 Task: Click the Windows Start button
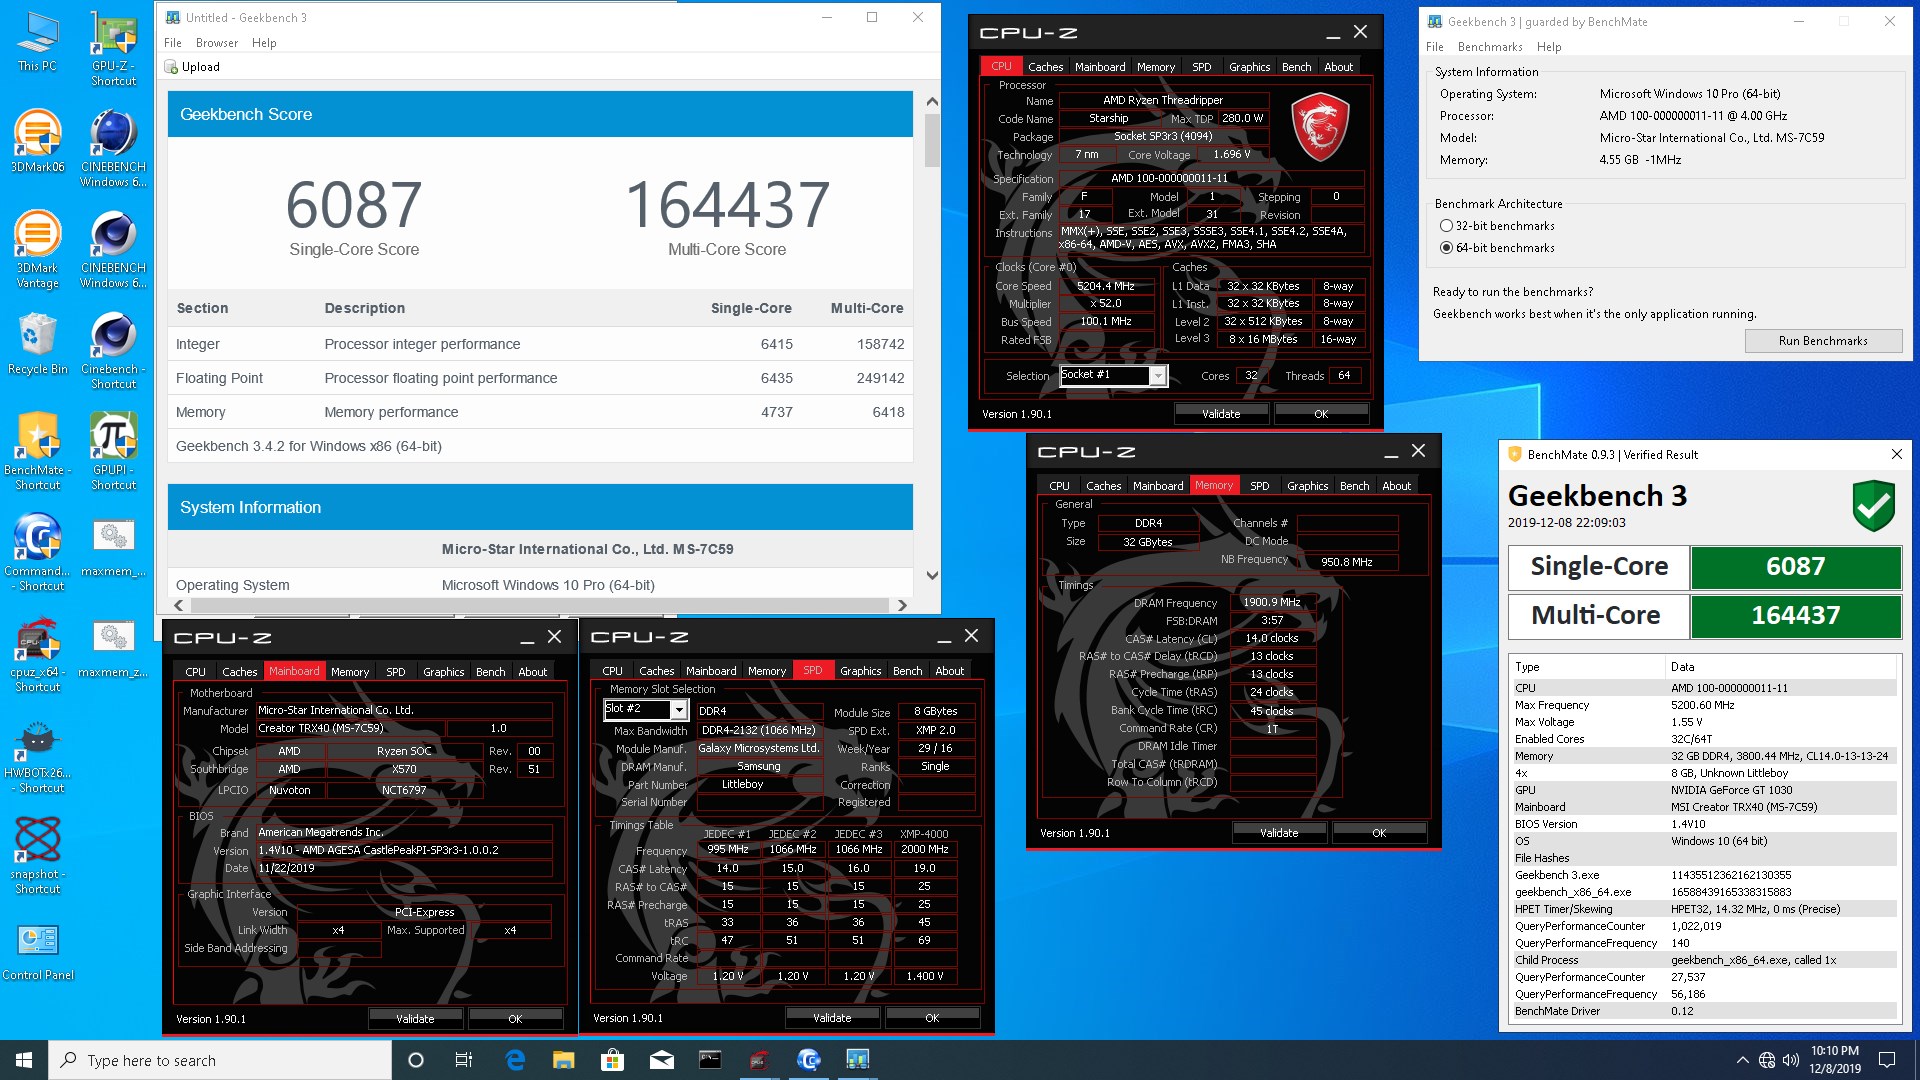(24, 1060)
